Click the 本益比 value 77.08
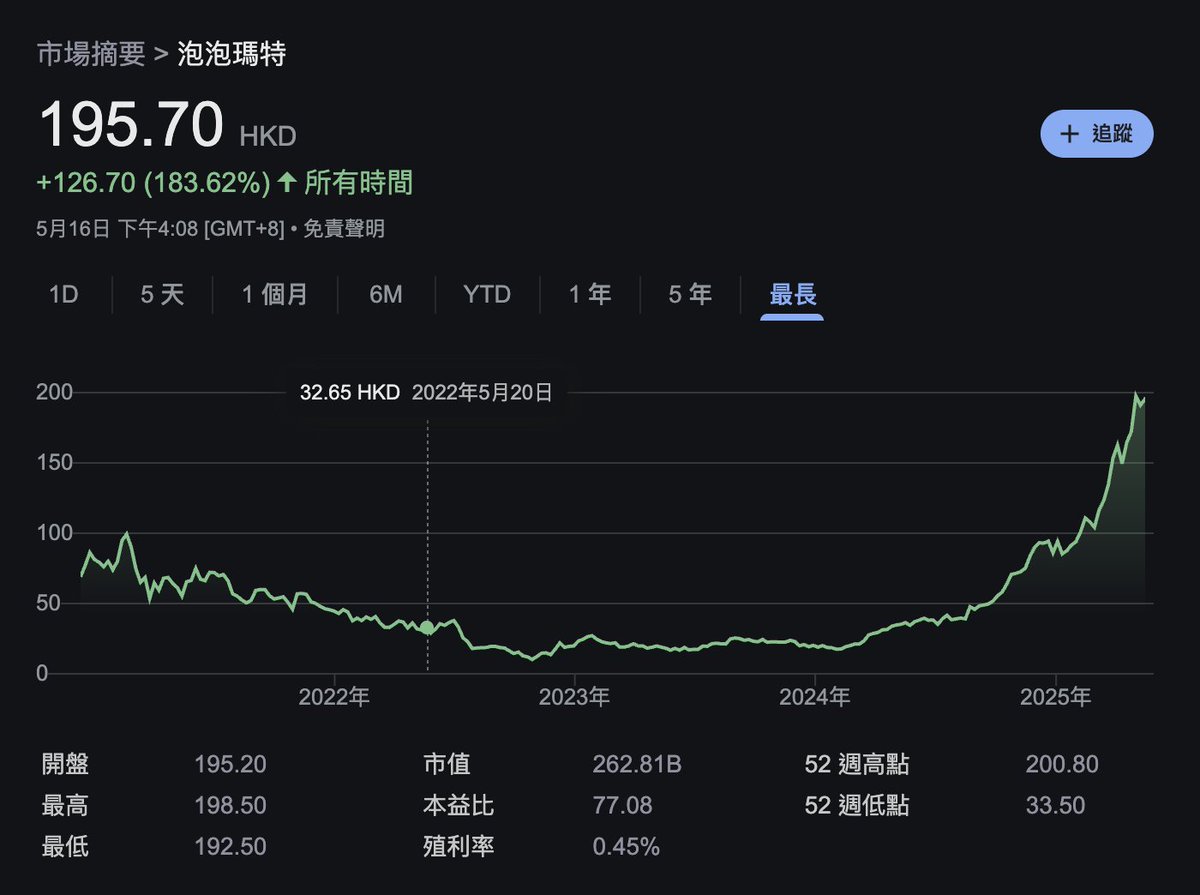This screenshot has height=895, width=1200. [622, 806]
